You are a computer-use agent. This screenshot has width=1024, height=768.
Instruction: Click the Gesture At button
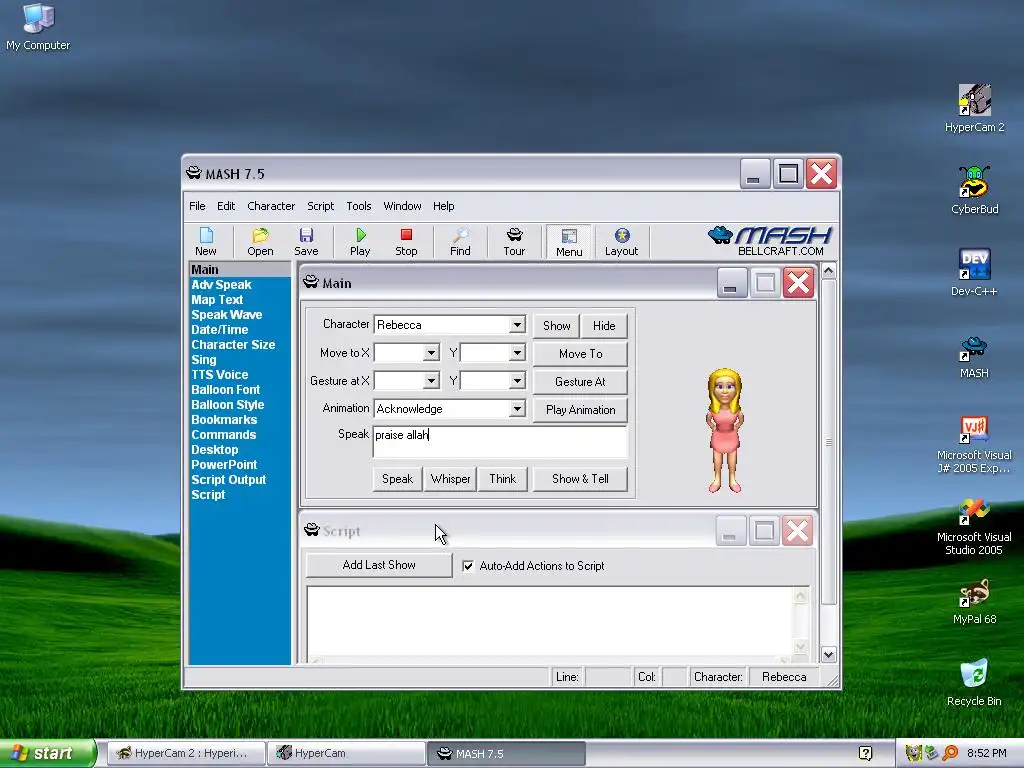coord(581,381)
